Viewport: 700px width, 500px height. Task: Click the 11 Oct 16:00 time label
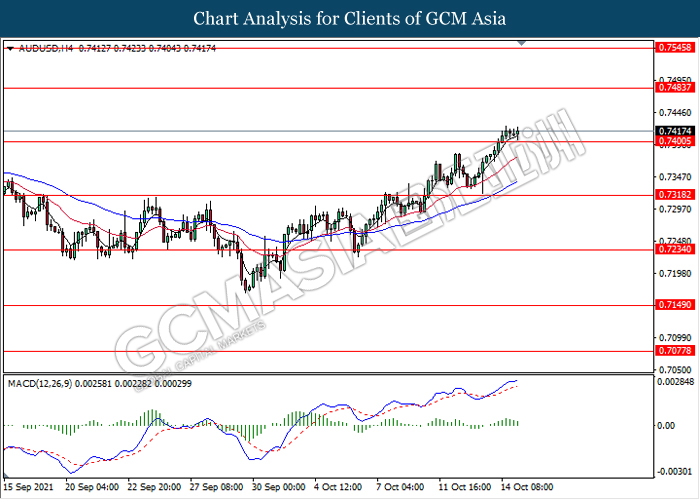coord(465,487)
